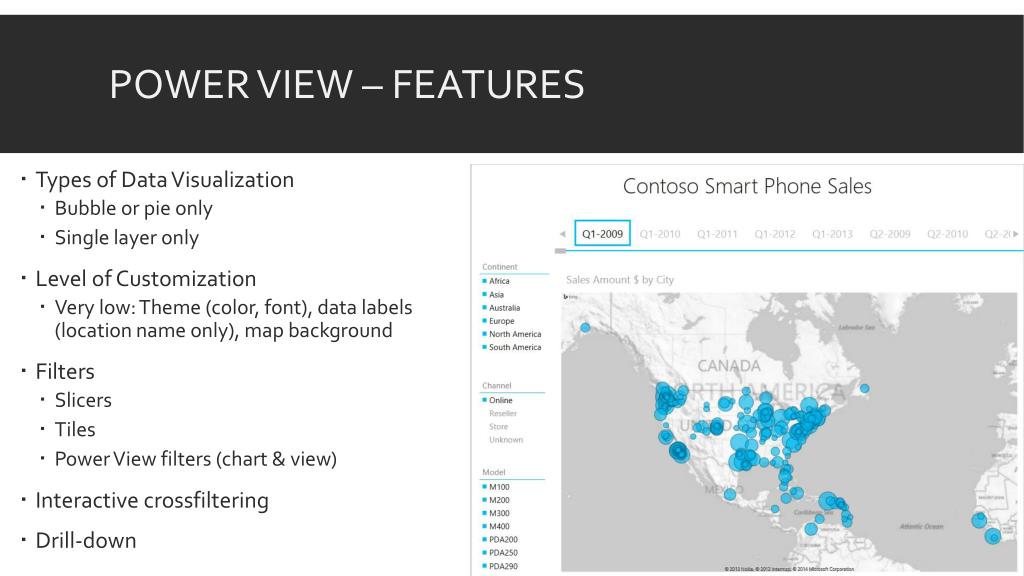Click the Bubble or pie only bullet
Viewport: 1024px width, 576px height.
133,208
